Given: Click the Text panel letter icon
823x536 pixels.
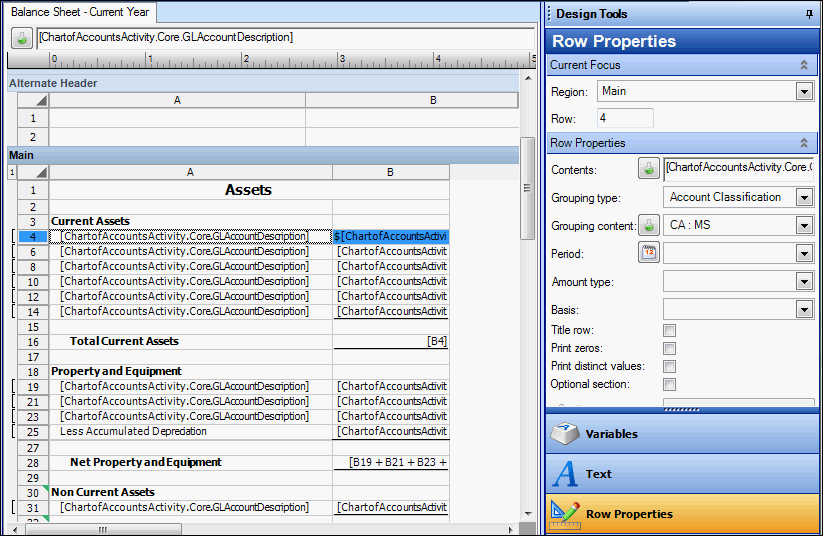Looking at the screenshot, I should tap(566, 474).
